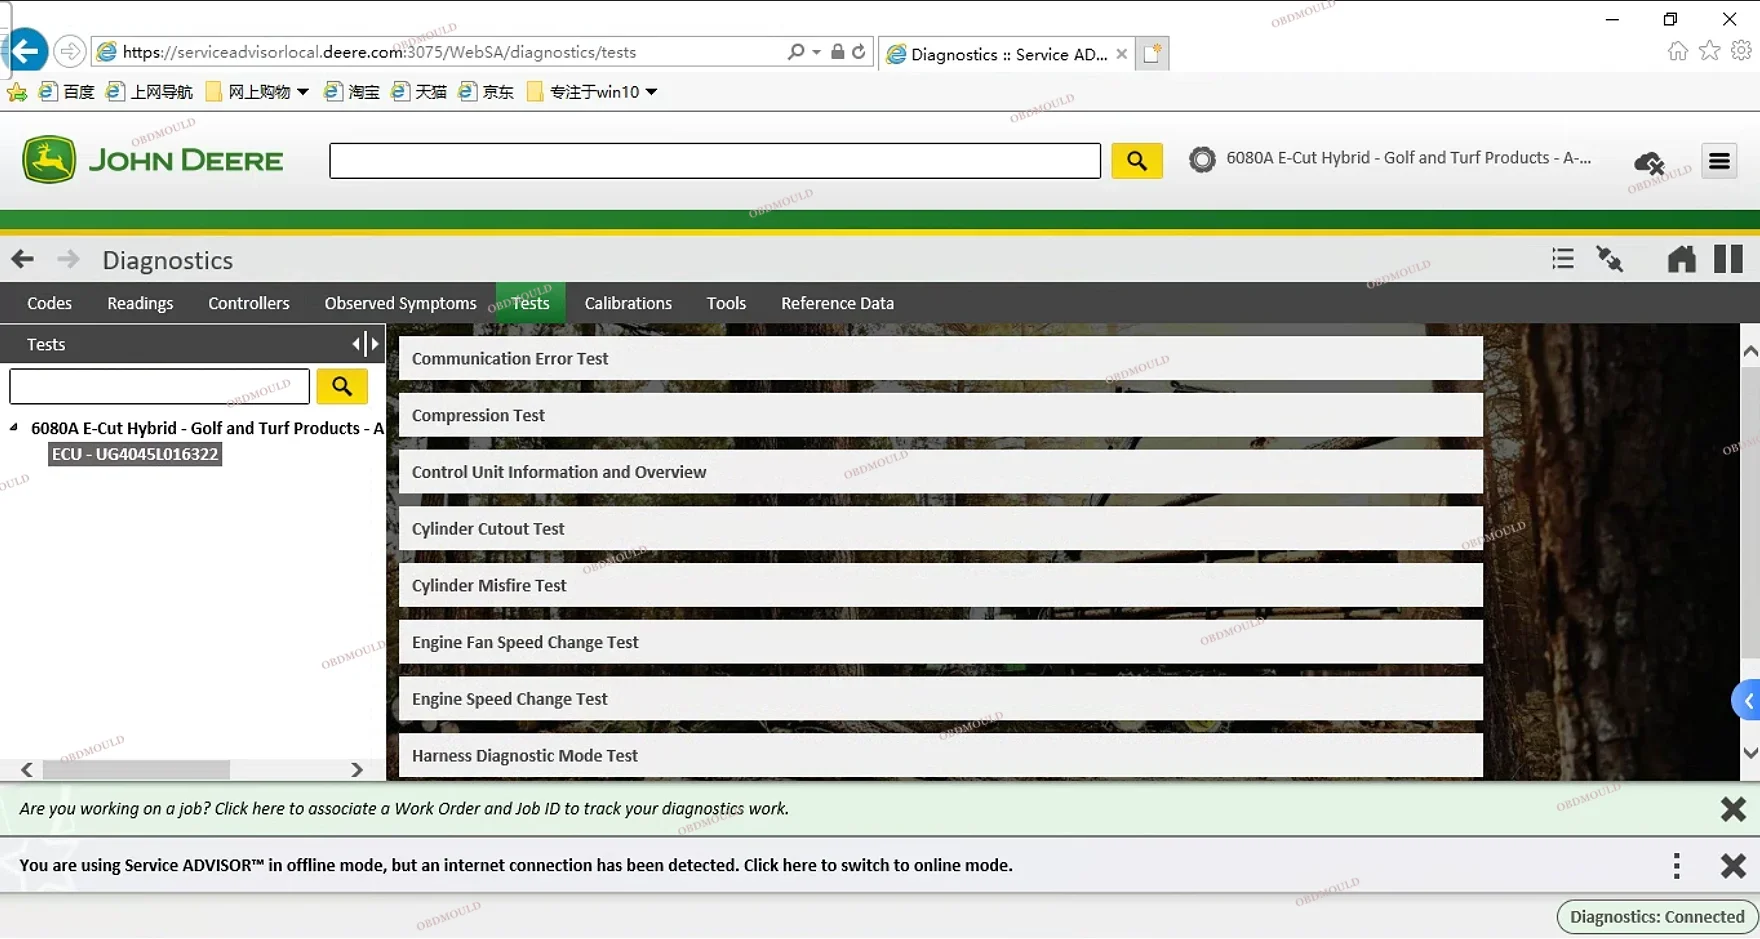Open the Readings tab

140,303
